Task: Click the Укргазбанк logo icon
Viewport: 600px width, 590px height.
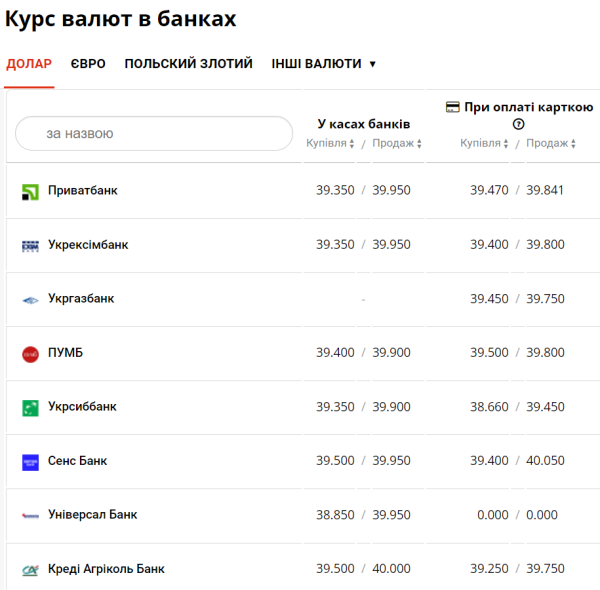Action: (30, 300)
